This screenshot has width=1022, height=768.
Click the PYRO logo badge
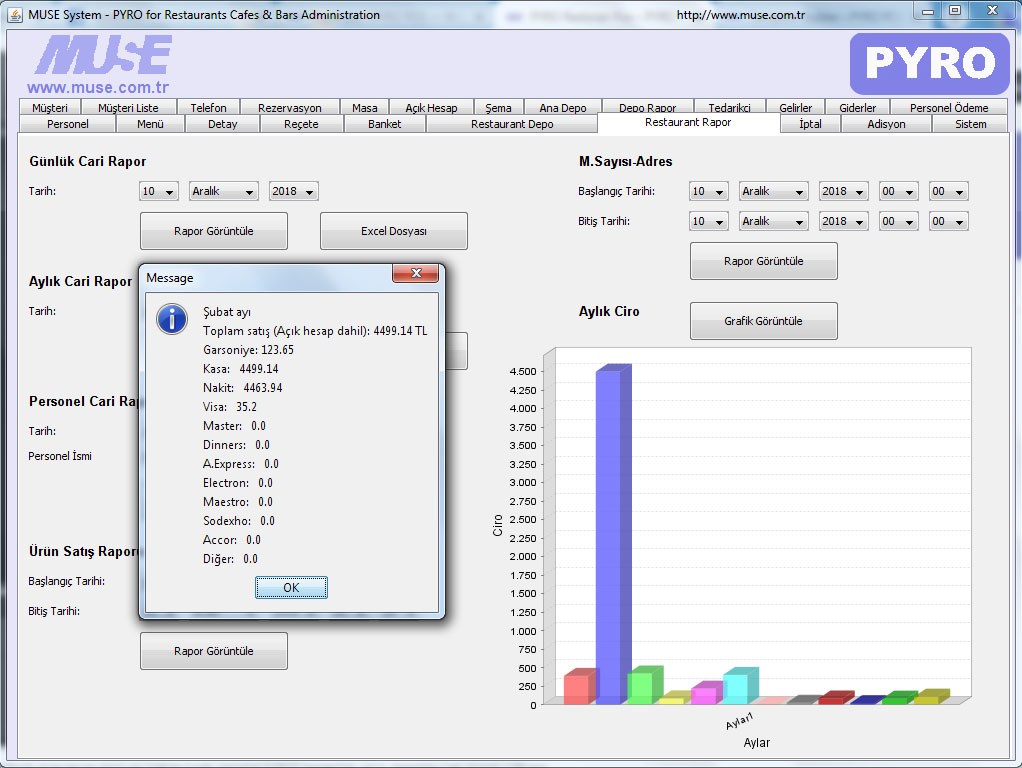(929, 63)
